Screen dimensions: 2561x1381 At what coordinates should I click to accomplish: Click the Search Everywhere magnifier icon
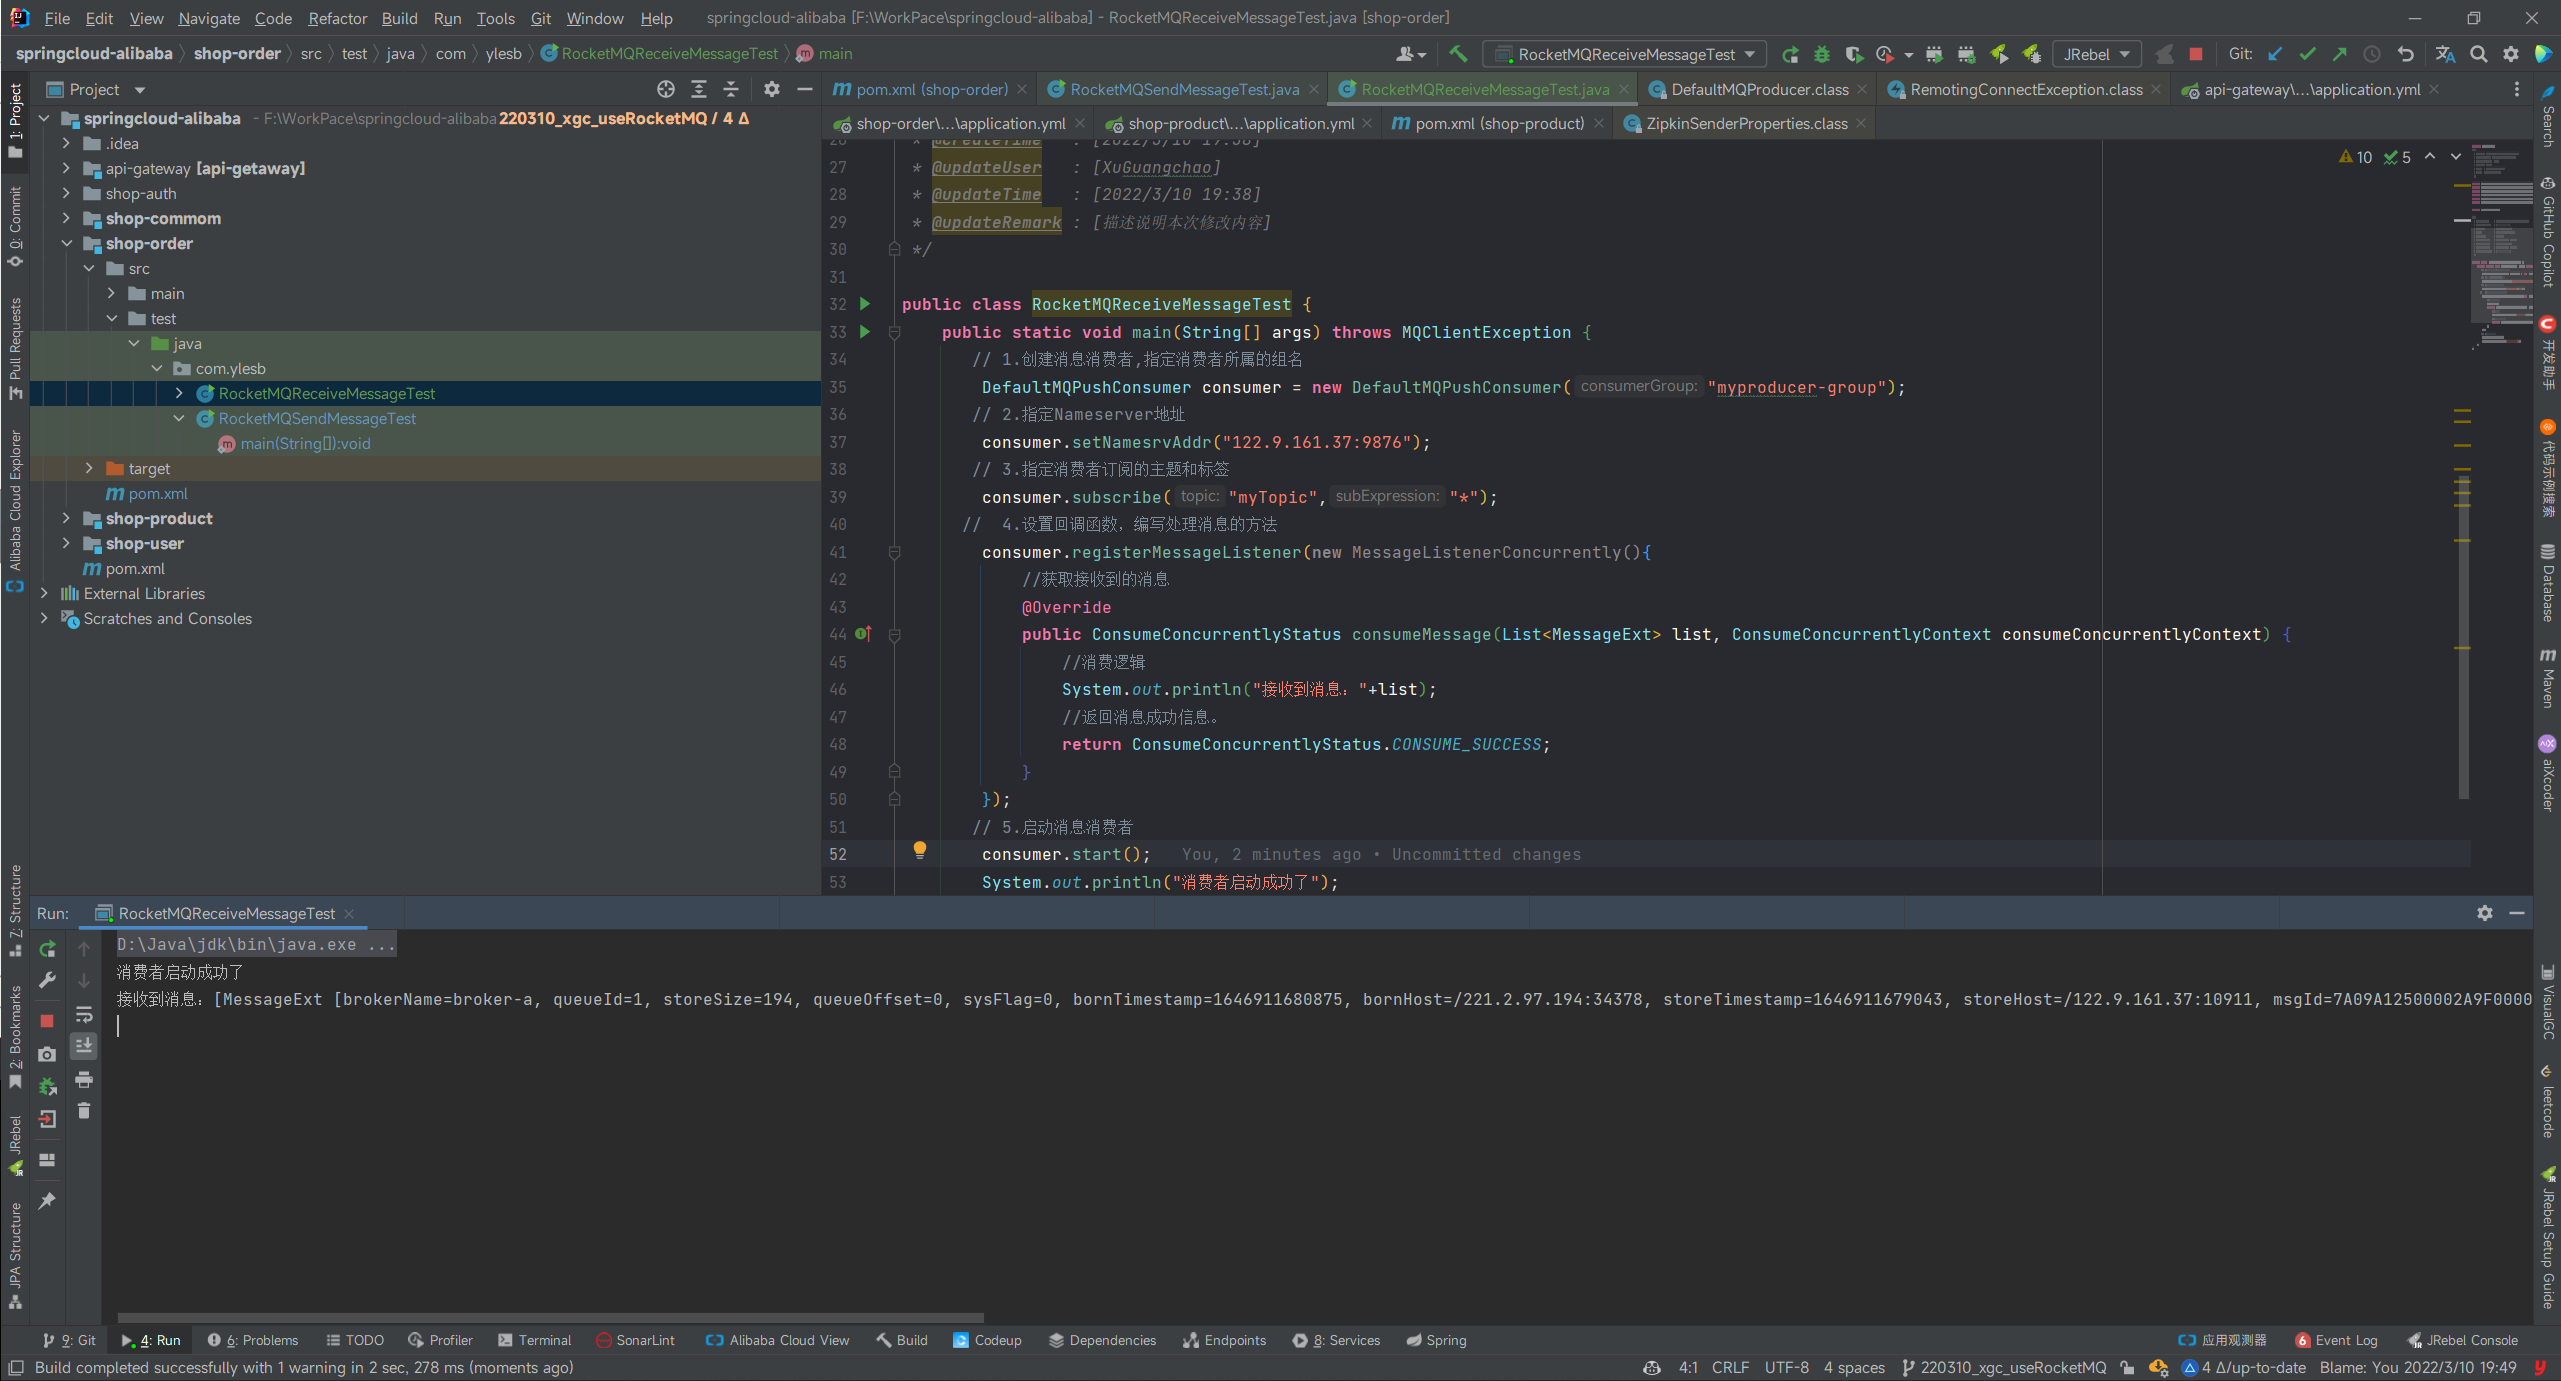point(2478,54)
